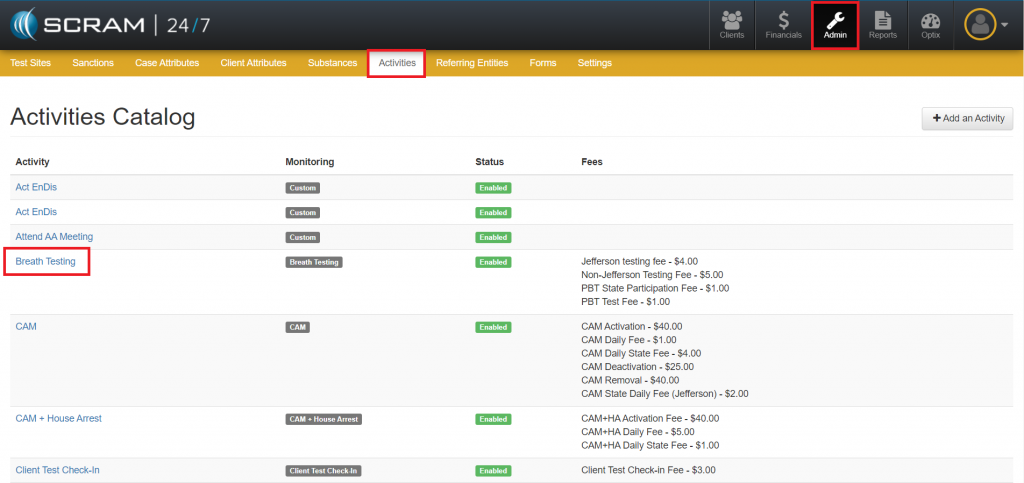1024x483 pixels.
Task: Click the SCRAM 24/7 logo
Action: click(108, 24)
